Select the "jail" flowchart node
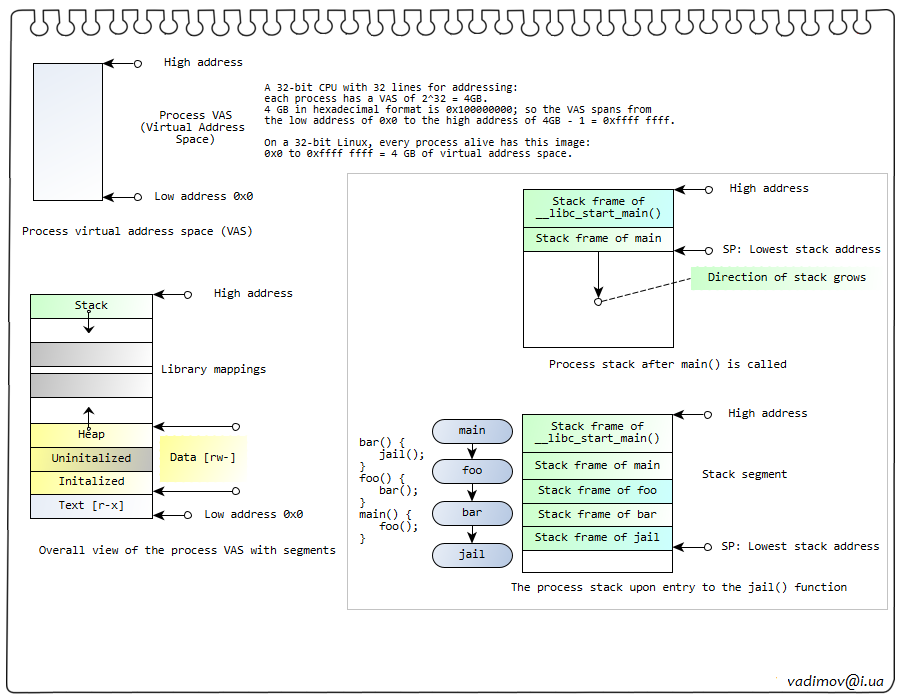 click(x=472, y=553)
